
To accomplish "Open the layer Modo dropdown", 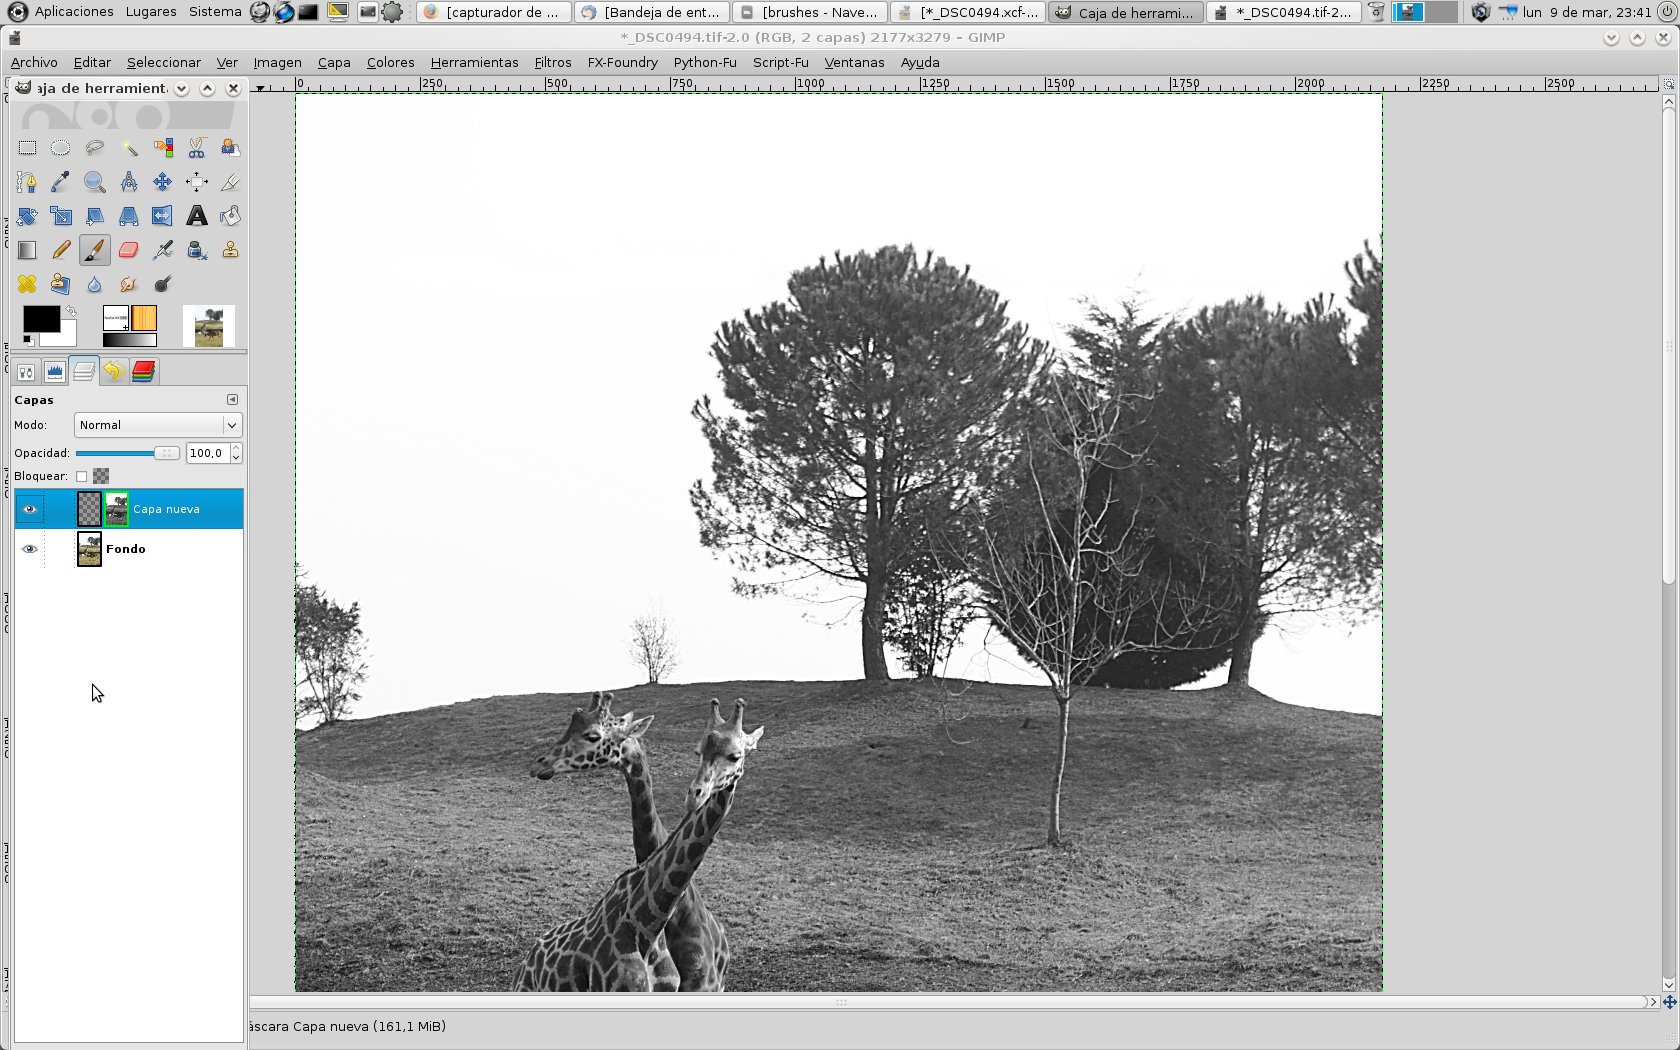I will tap(158, 425).
